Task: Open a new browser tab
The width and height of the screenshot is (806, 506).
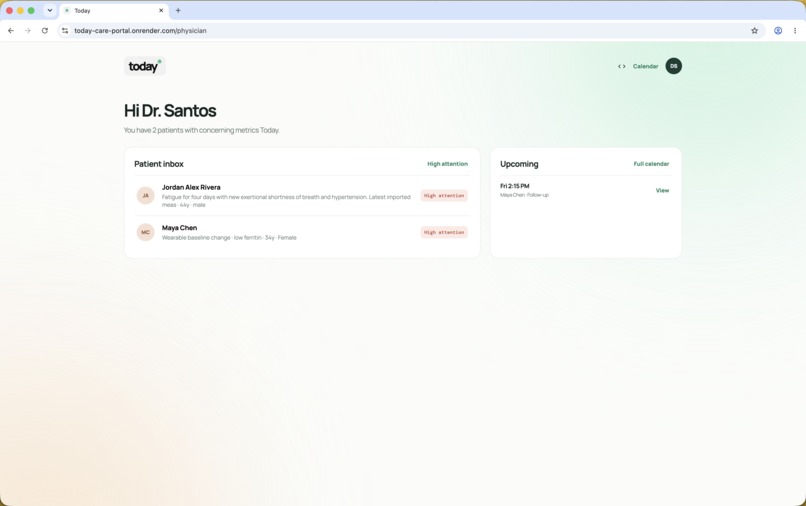Action: coord(178,10)
